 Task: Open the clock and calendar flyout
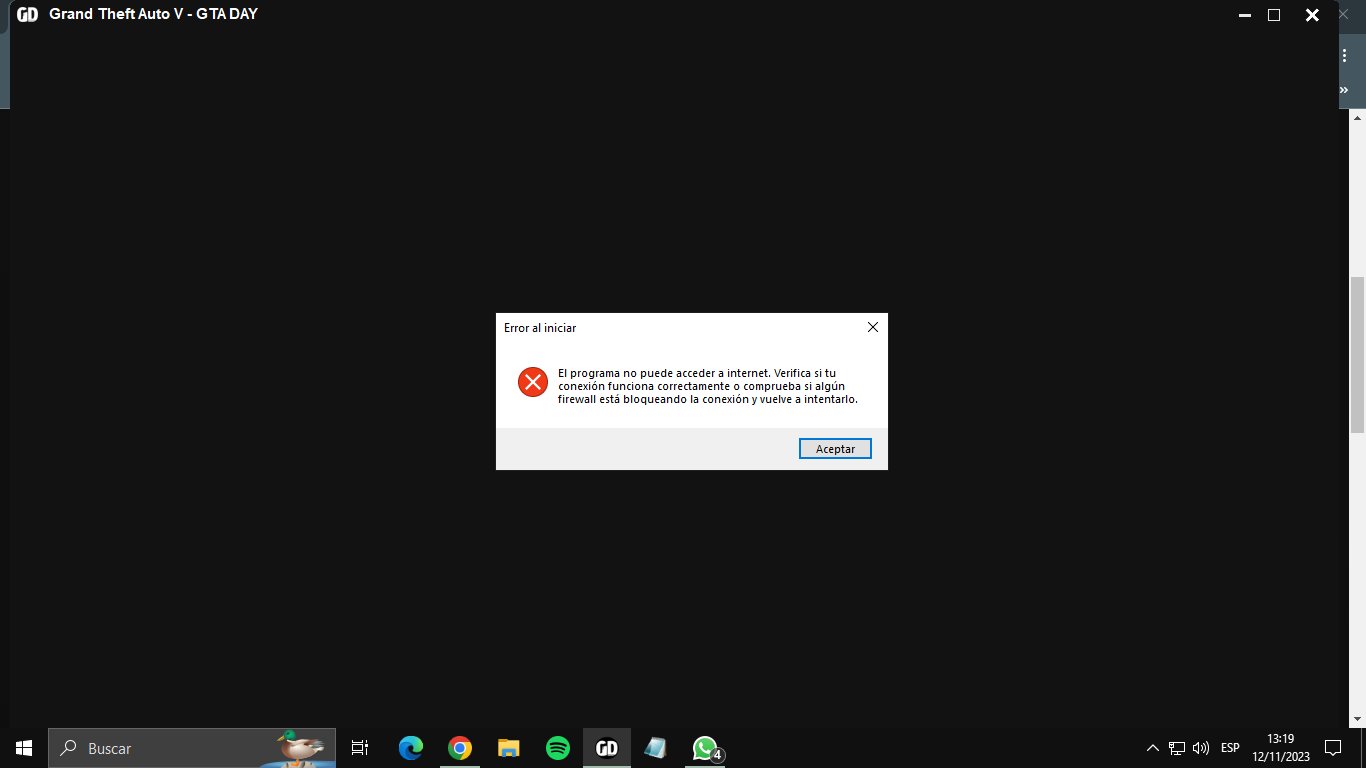(x=1280, y=748)
